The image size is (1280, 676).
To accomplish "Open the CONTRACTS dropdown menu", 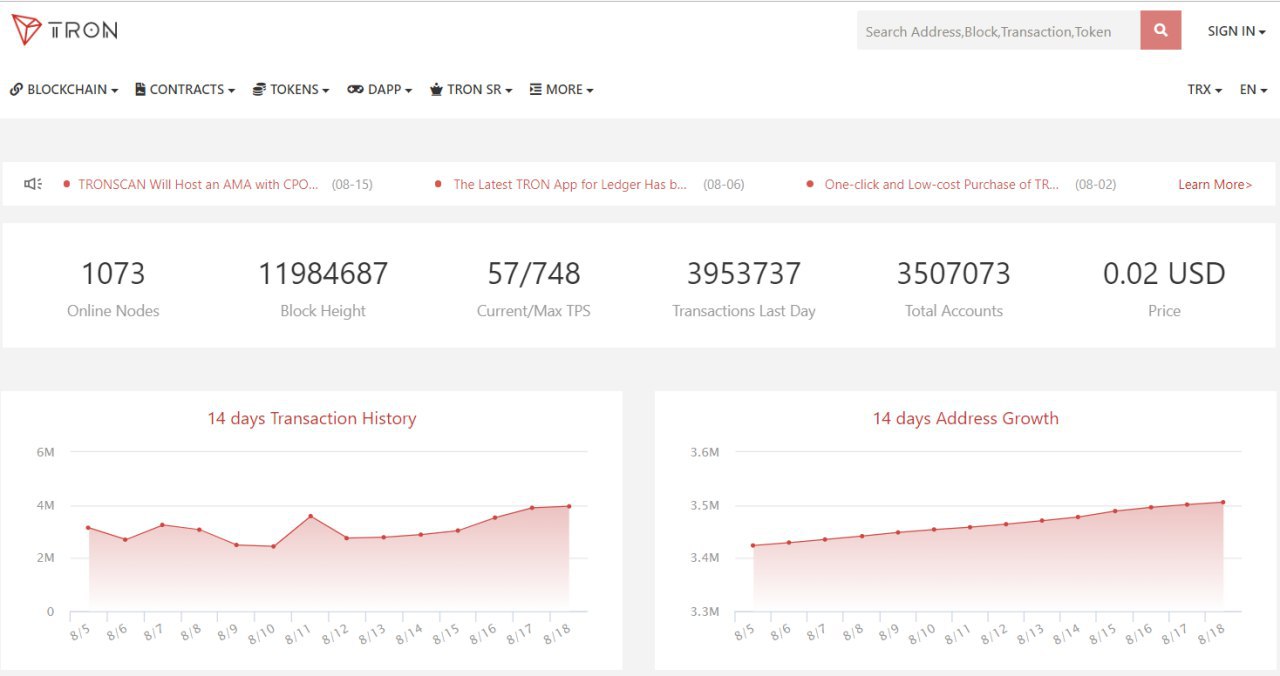I will [x=185, y=89].
